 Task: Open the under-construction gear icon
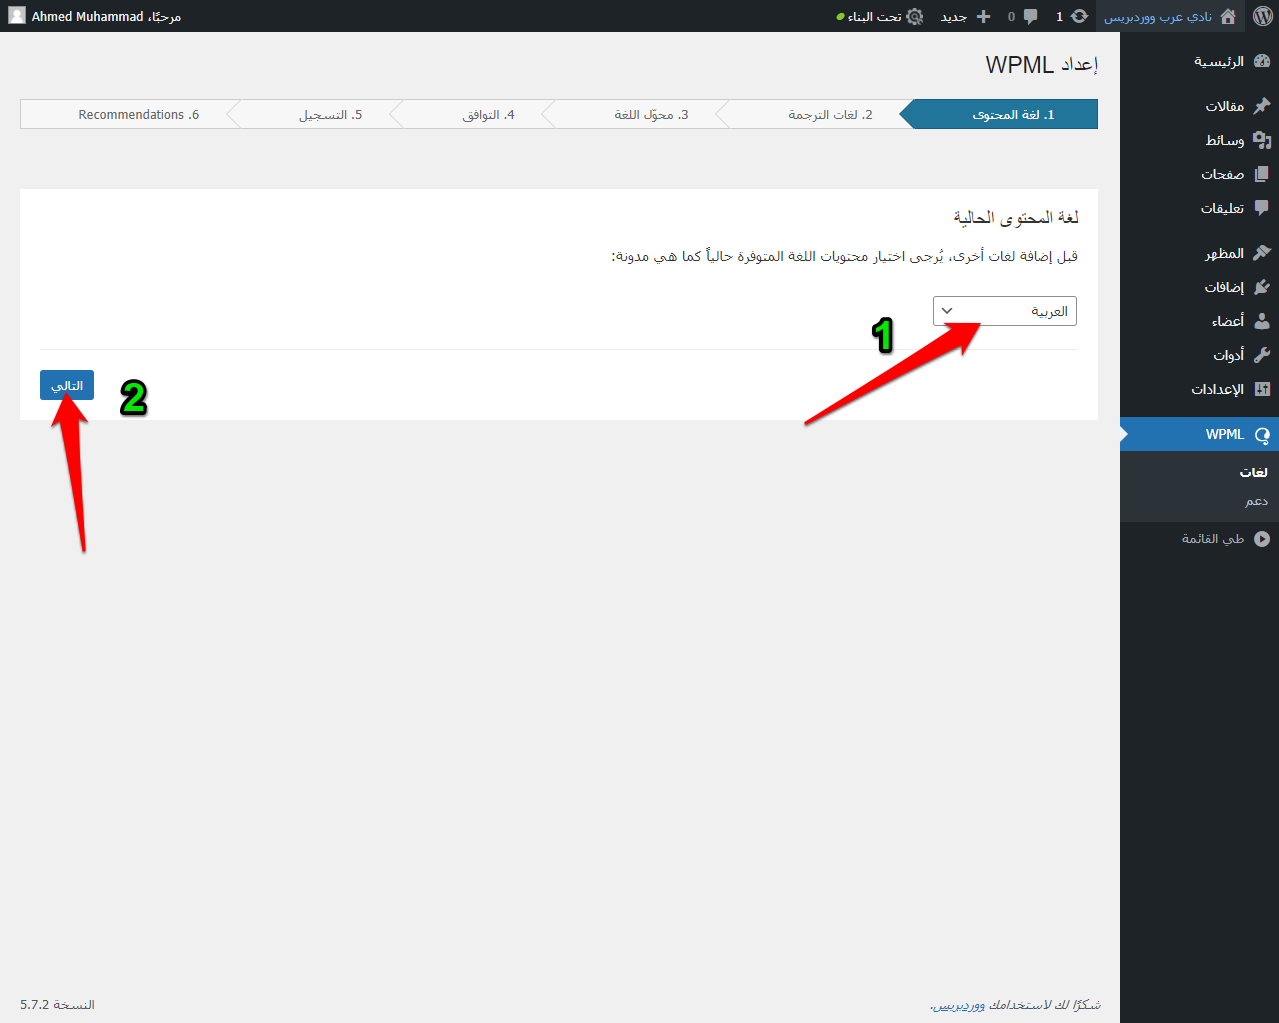(914, 16)
